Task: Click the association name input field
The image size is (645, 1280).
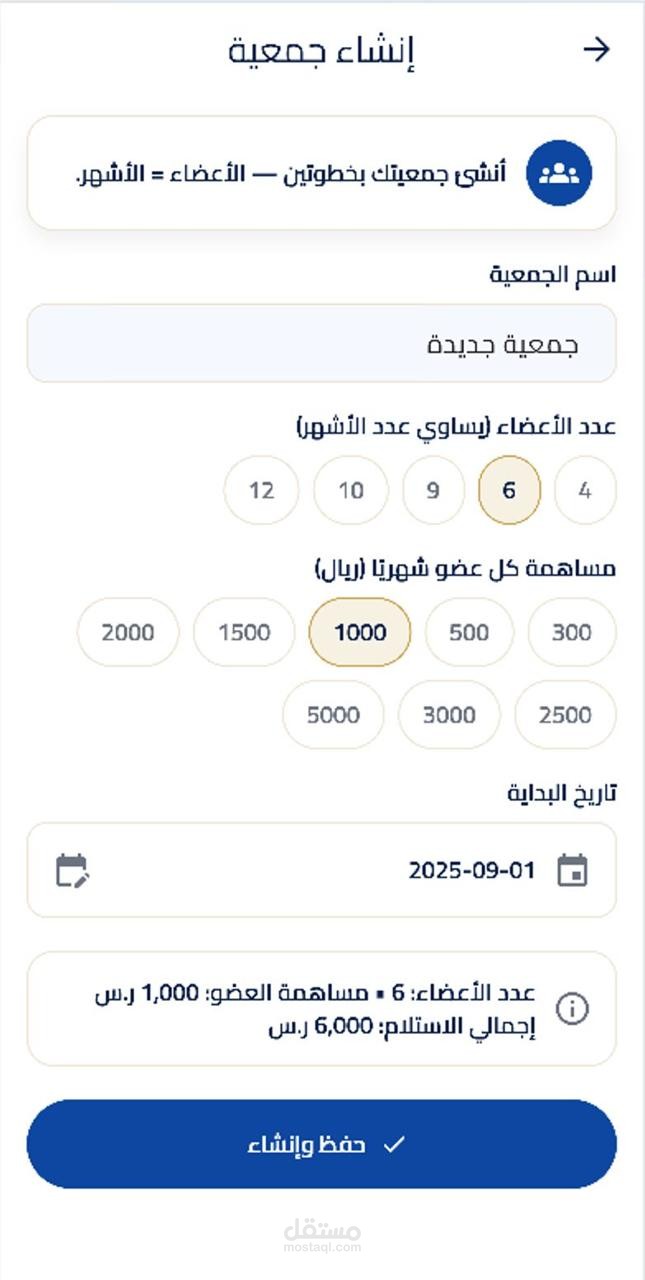Action: 322,344
